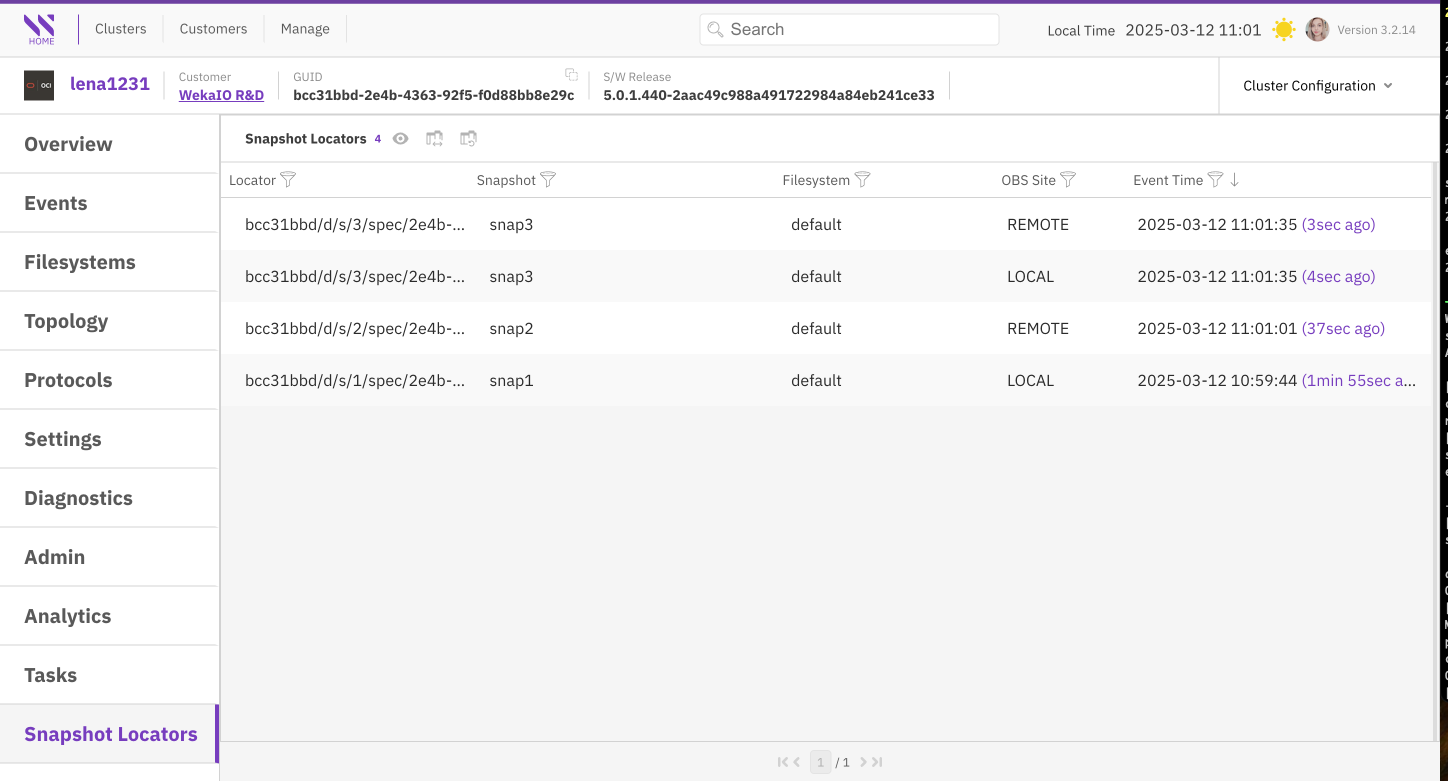Click the lena1231 cluster name link

(x=110, y=85)
